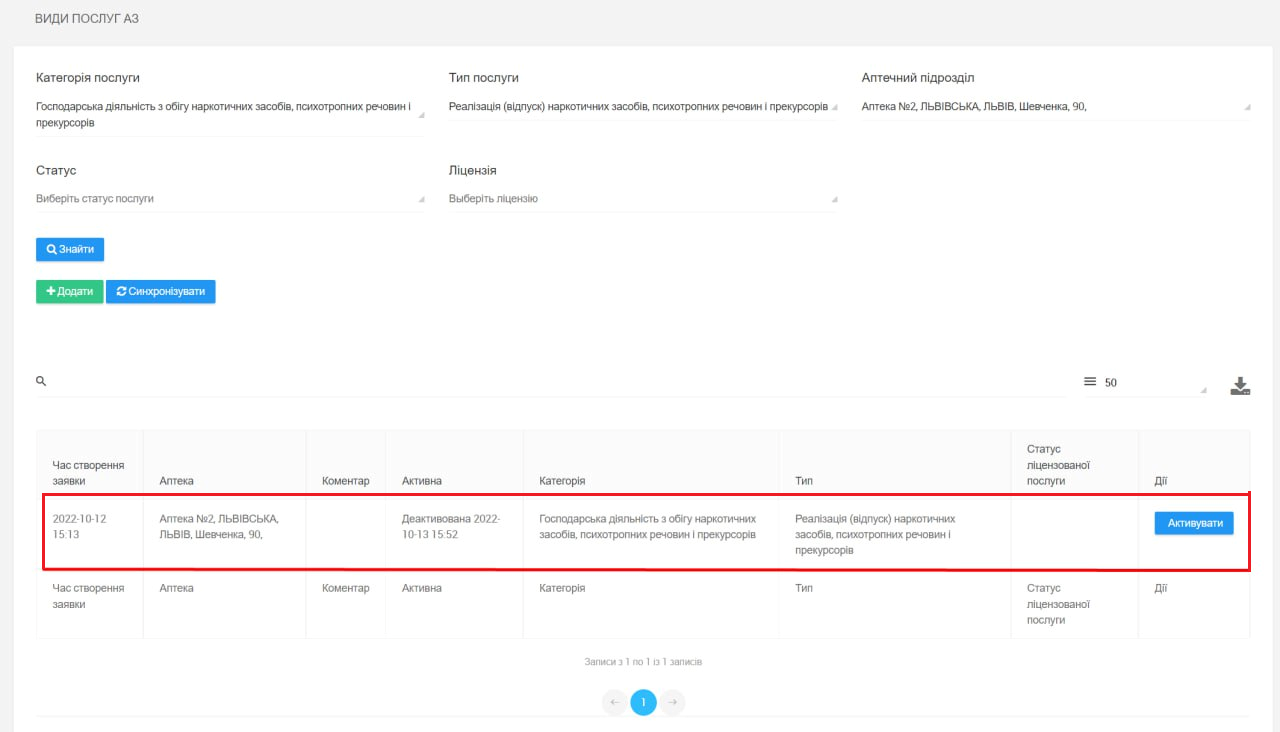The image size is (1280, 732).
Task: Click in the table search input field
Action: pyautogui.click(x=550, y=383)
